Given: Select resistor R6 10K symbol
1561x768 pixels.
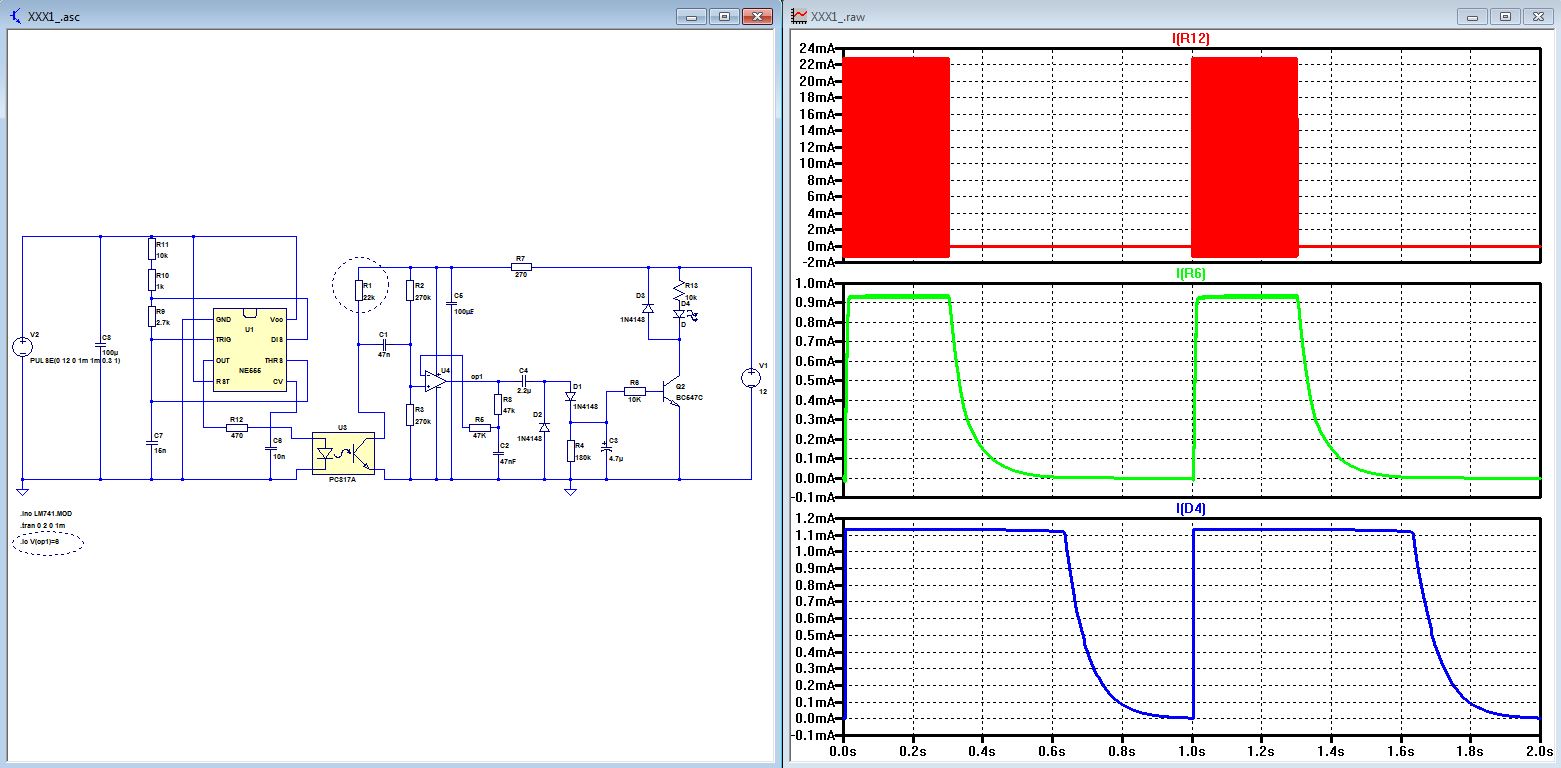Looking at the screenshot, I should (x=633, y=391).
